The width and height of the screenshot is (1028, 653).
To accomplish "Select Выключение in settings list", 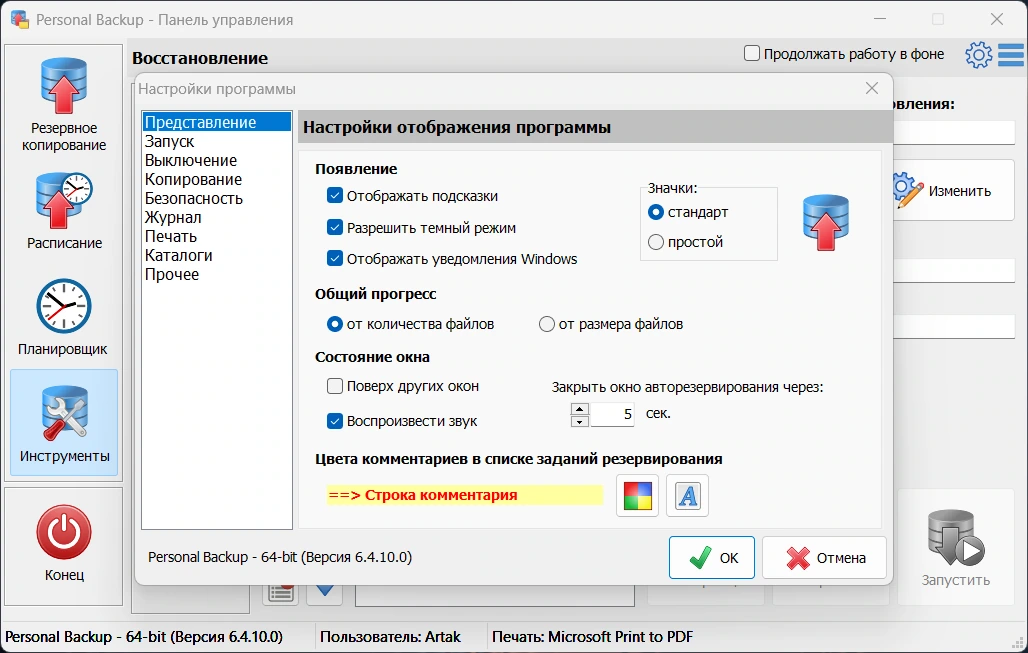I will [x=216, y=160].
